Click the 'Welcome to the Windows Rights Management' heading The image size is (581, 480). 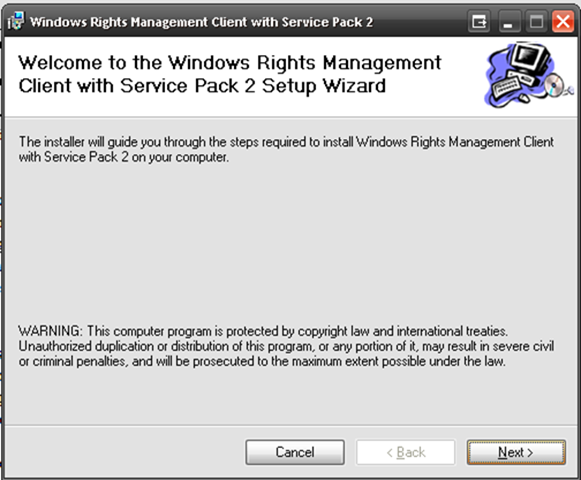(x=230, y=62)
